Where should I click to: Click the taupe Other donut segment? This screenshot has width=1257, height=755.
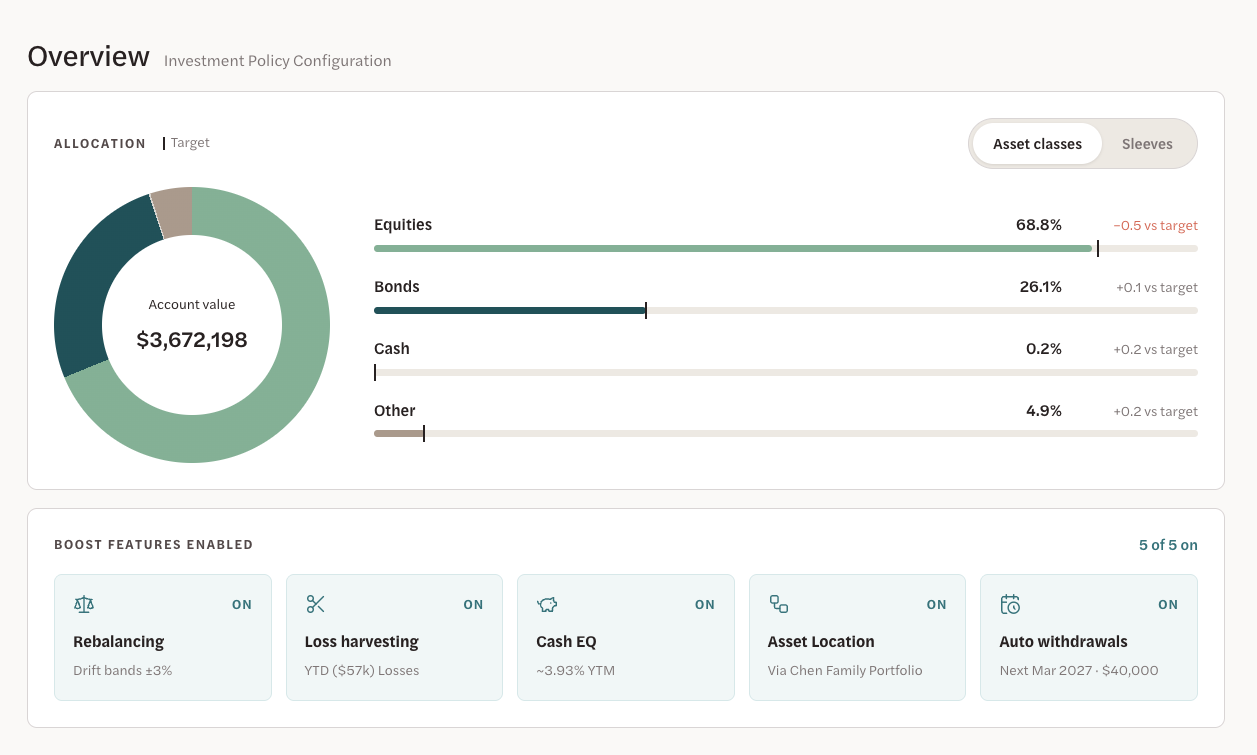click(x=172, y=212)
